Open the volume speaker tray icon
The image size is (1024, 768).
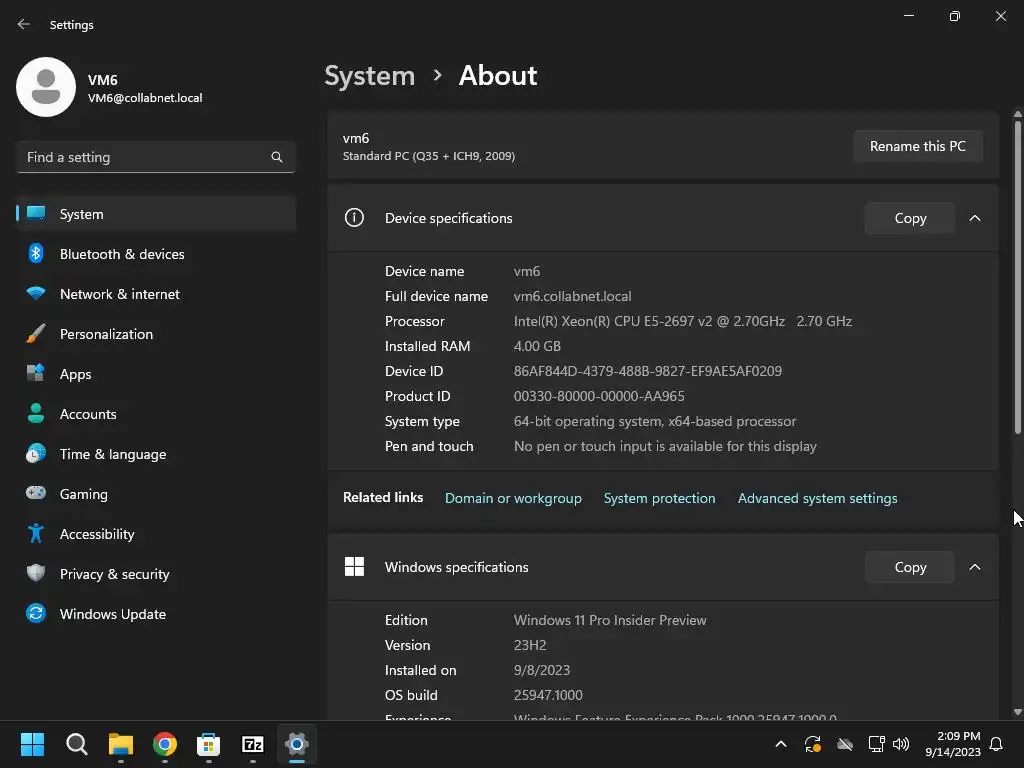point(901,744)
